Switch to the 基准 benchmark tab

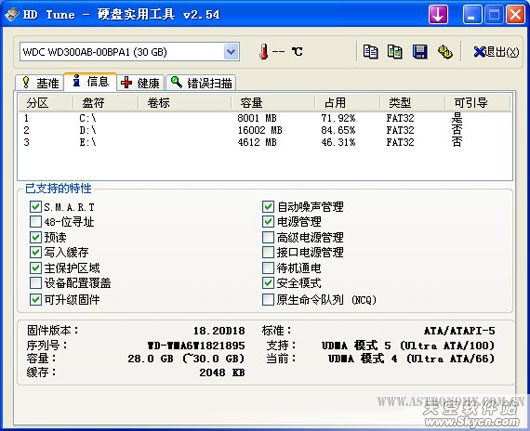pyautogui.click(x=39, y=83)
